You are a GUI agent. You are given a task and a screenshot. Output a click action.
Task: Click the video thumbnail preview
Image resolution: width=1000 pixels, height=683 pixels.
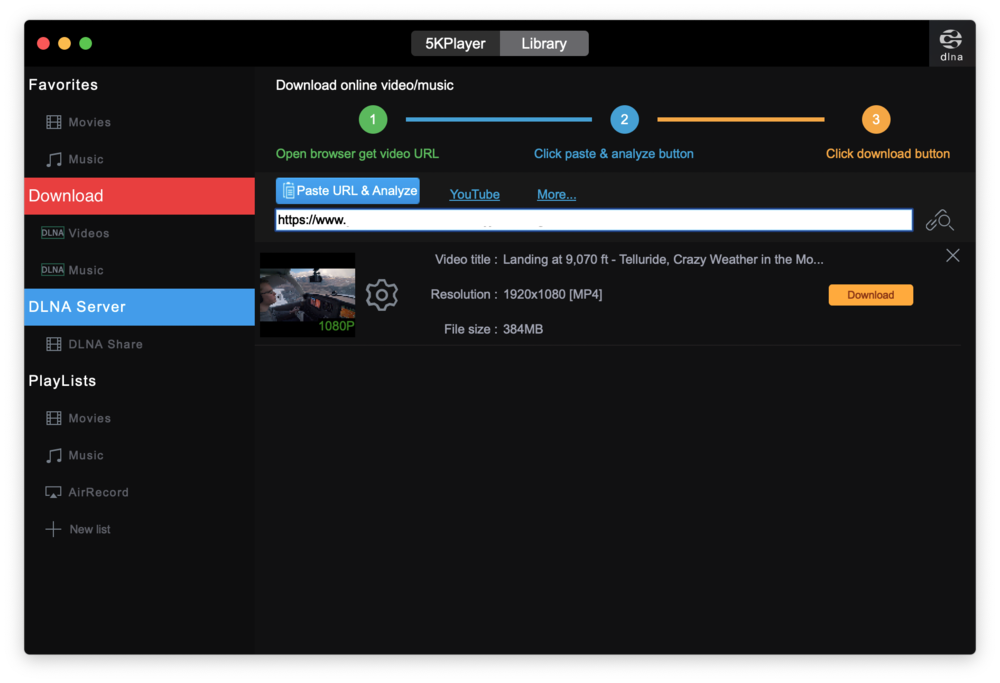tap(307, 295)
